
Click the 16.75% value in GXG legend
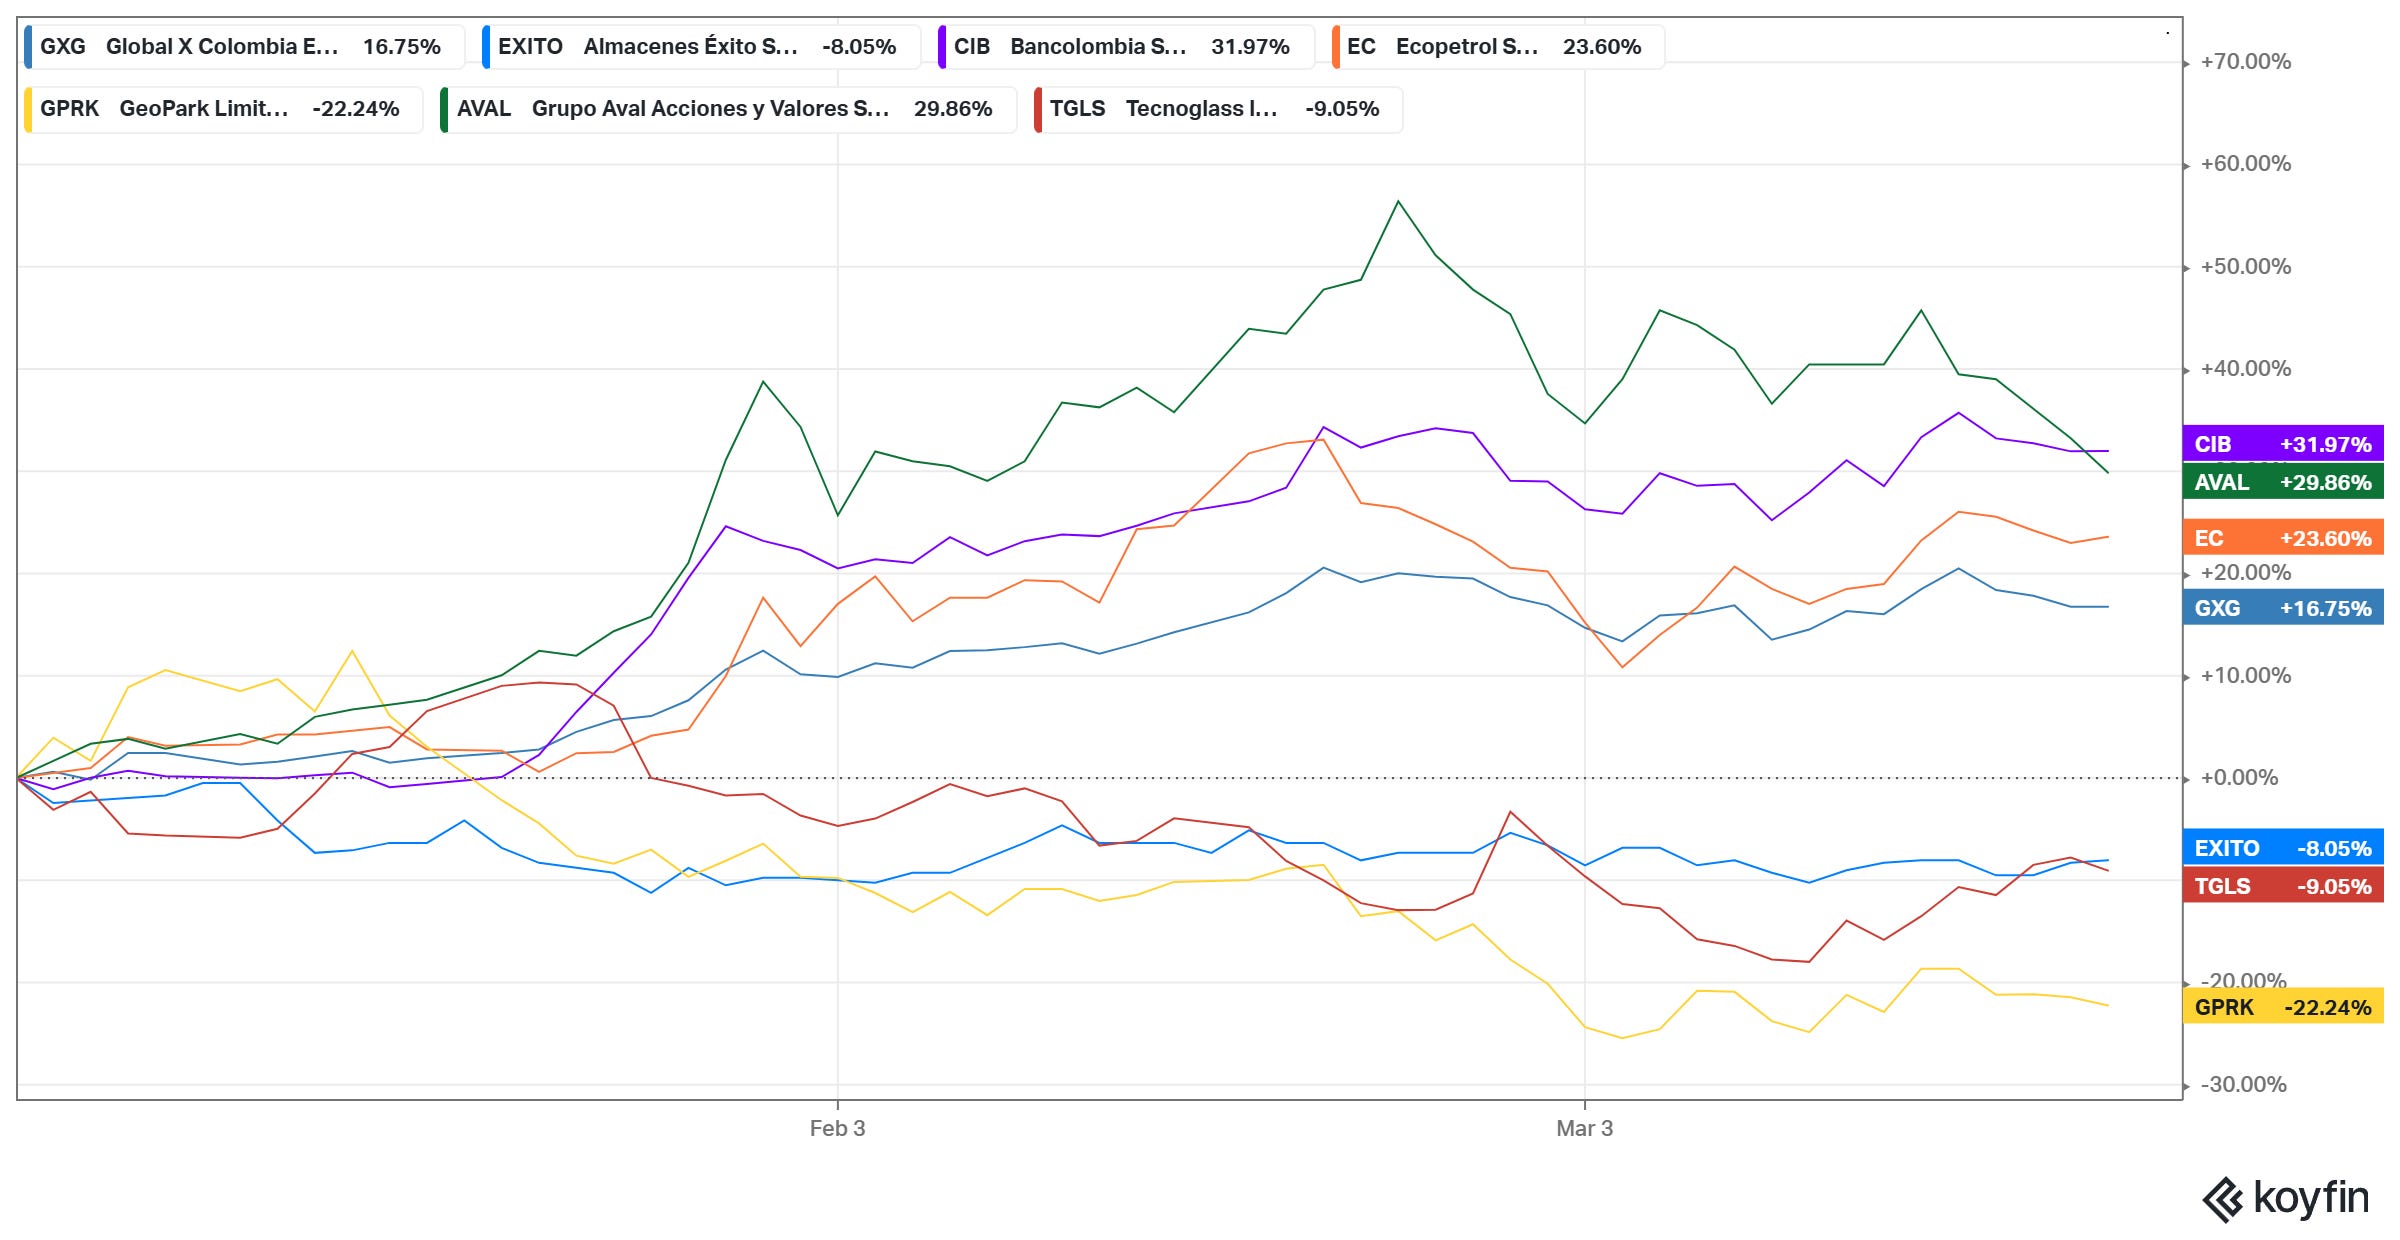click(401, 47)
